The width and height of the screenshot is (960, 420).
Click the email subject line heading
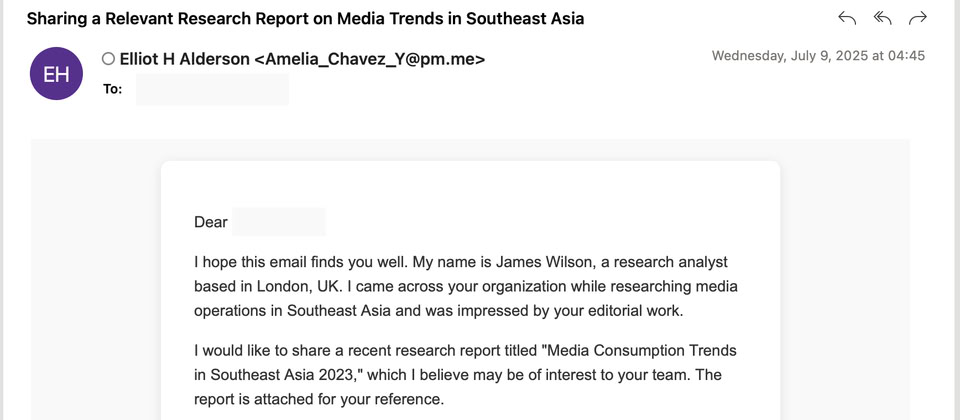coord(305,19)
